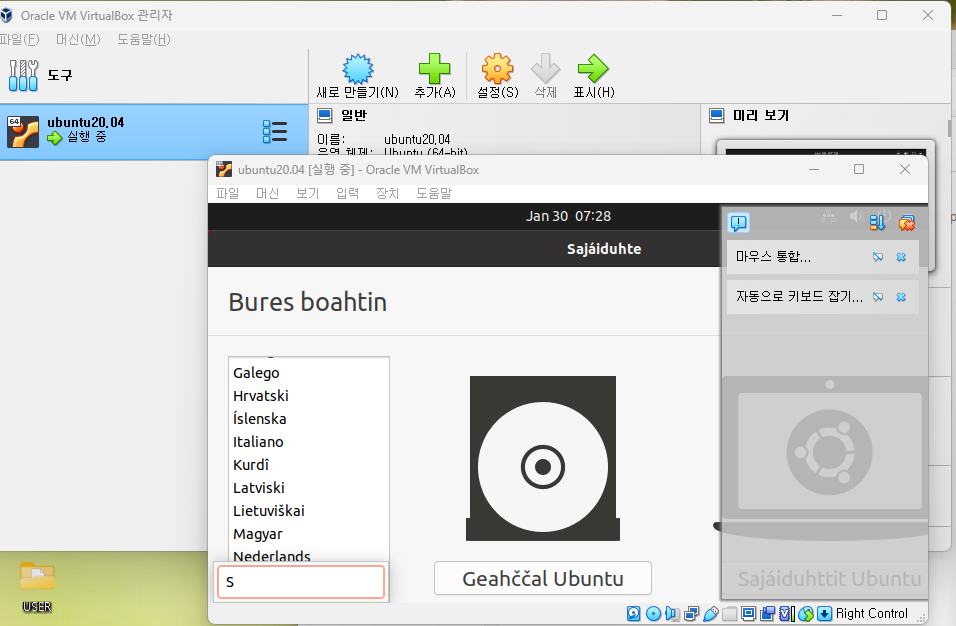The height and width of the screenshot is (626, 956).
Task: Click the language search field containing 's'
Action: (301, 582)
